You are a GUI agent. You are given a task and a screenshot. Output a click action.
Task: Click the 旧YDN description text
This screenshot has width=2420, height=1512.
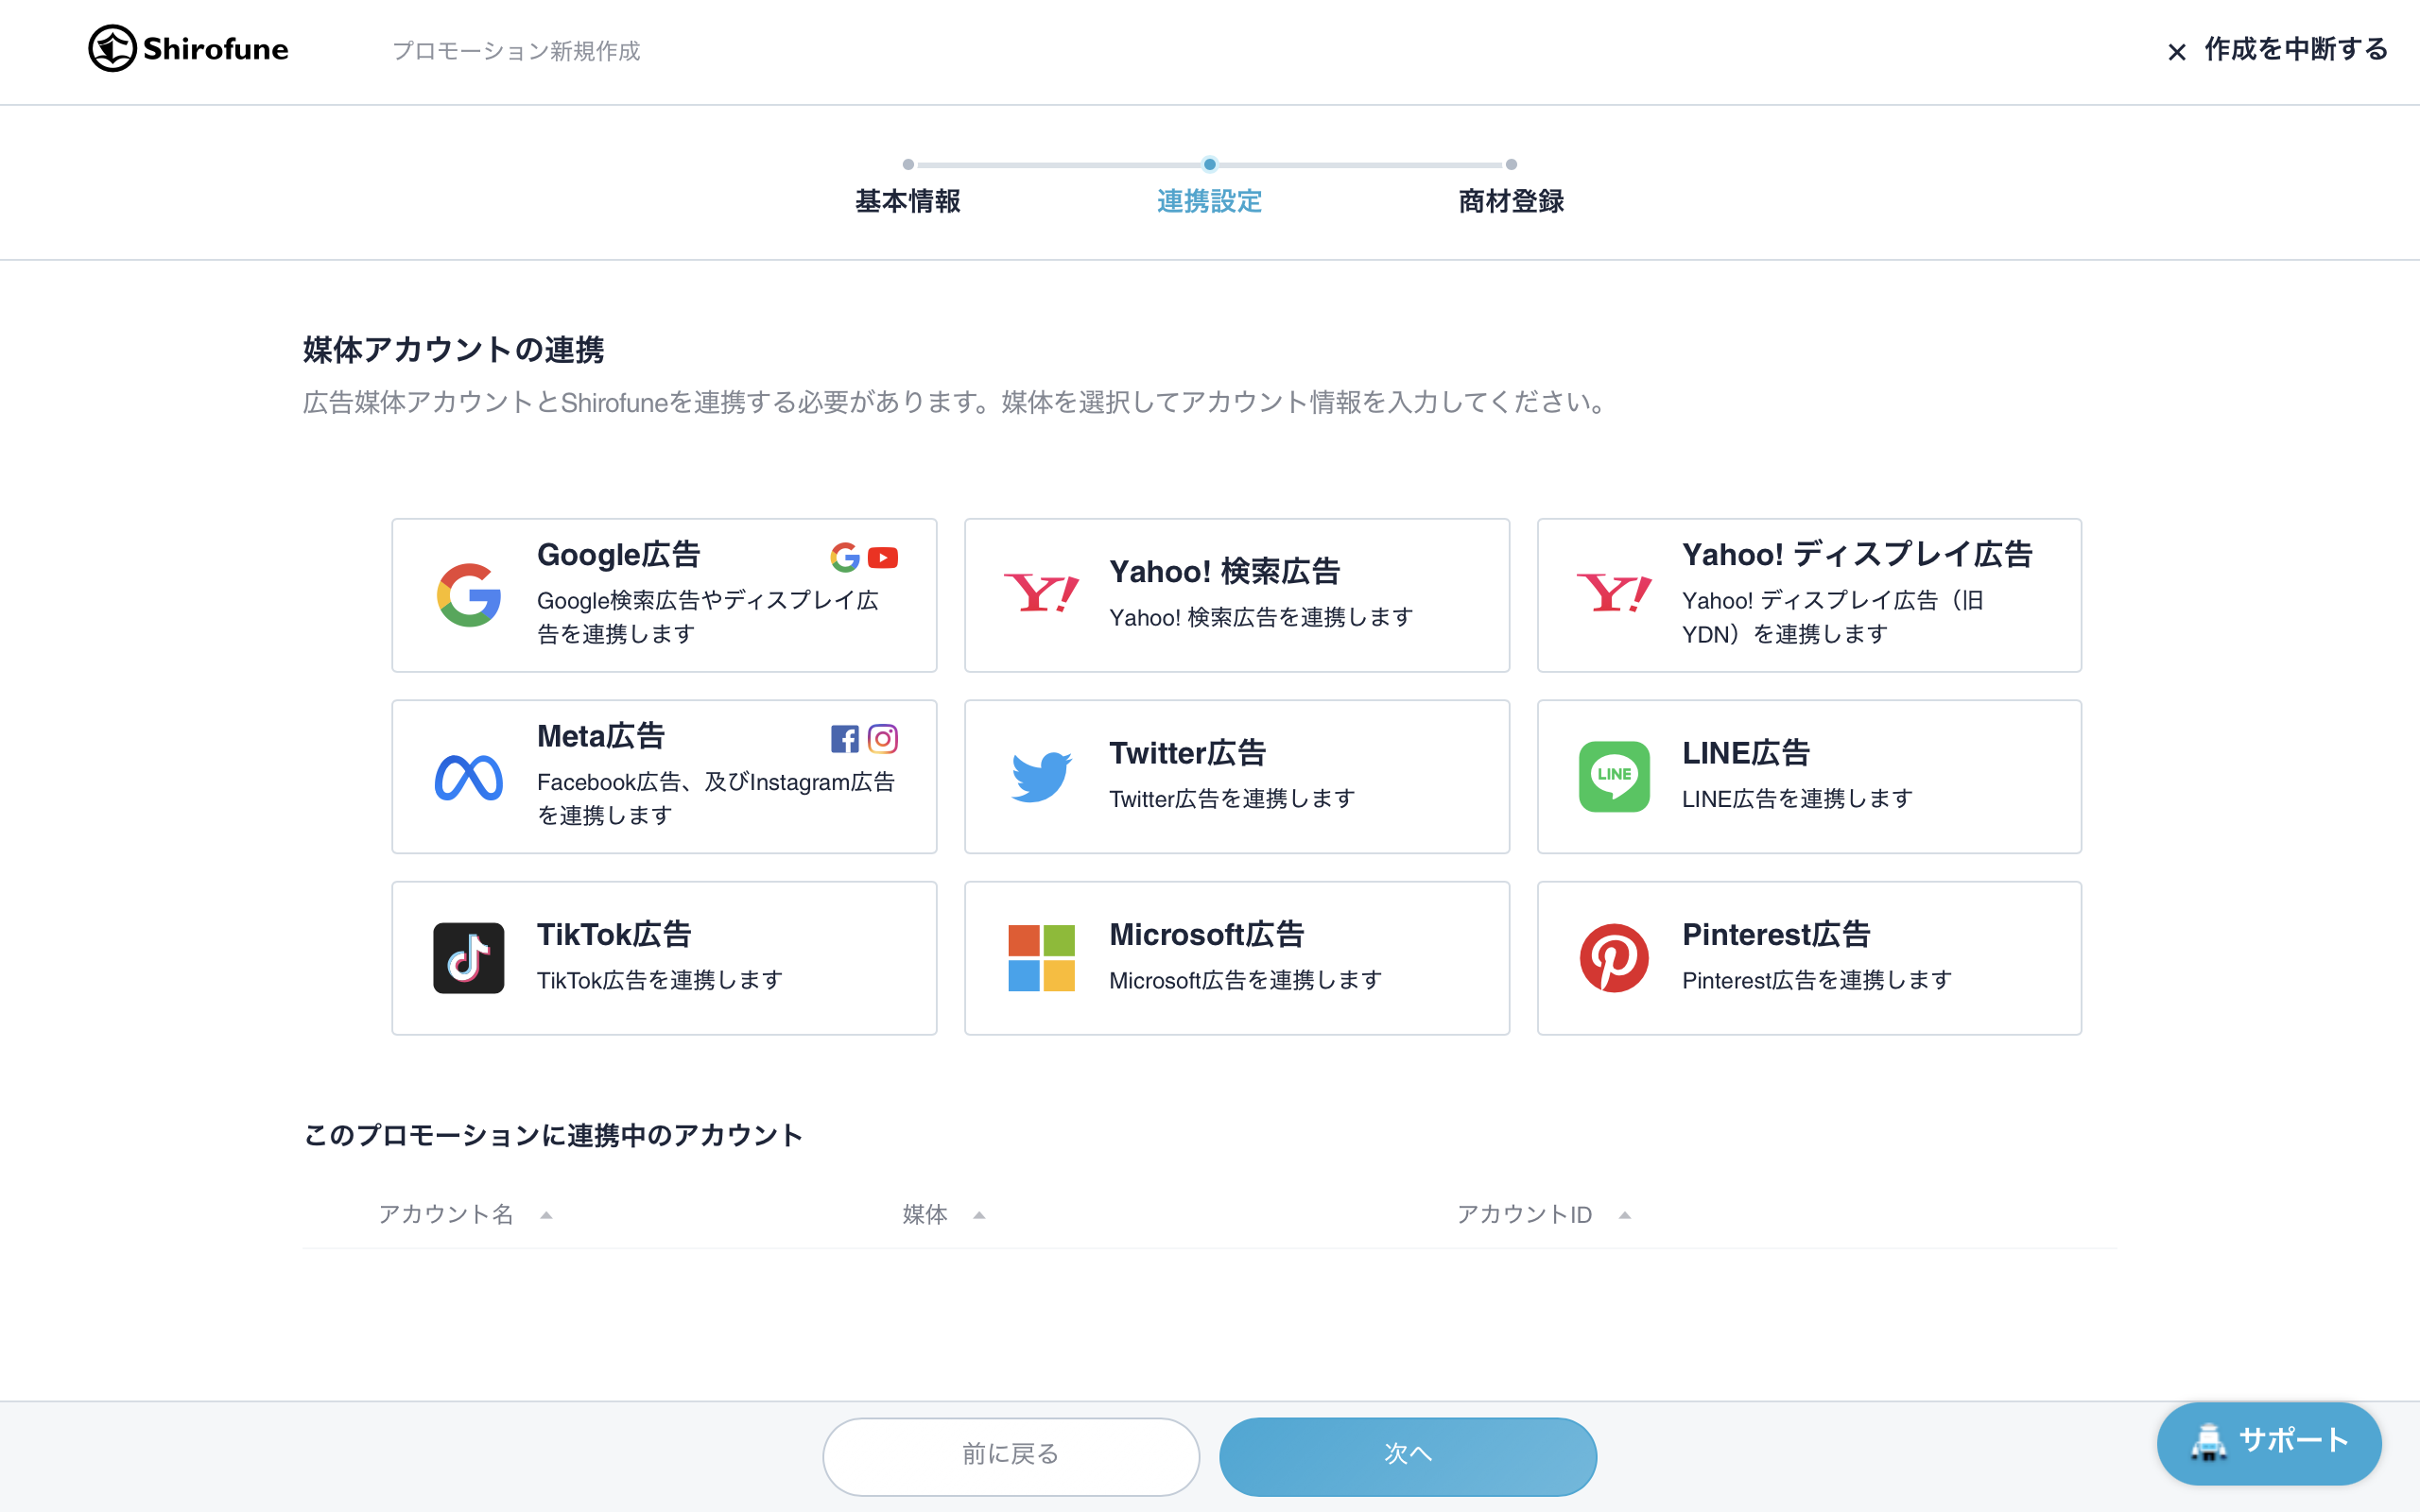point(1834,617)
